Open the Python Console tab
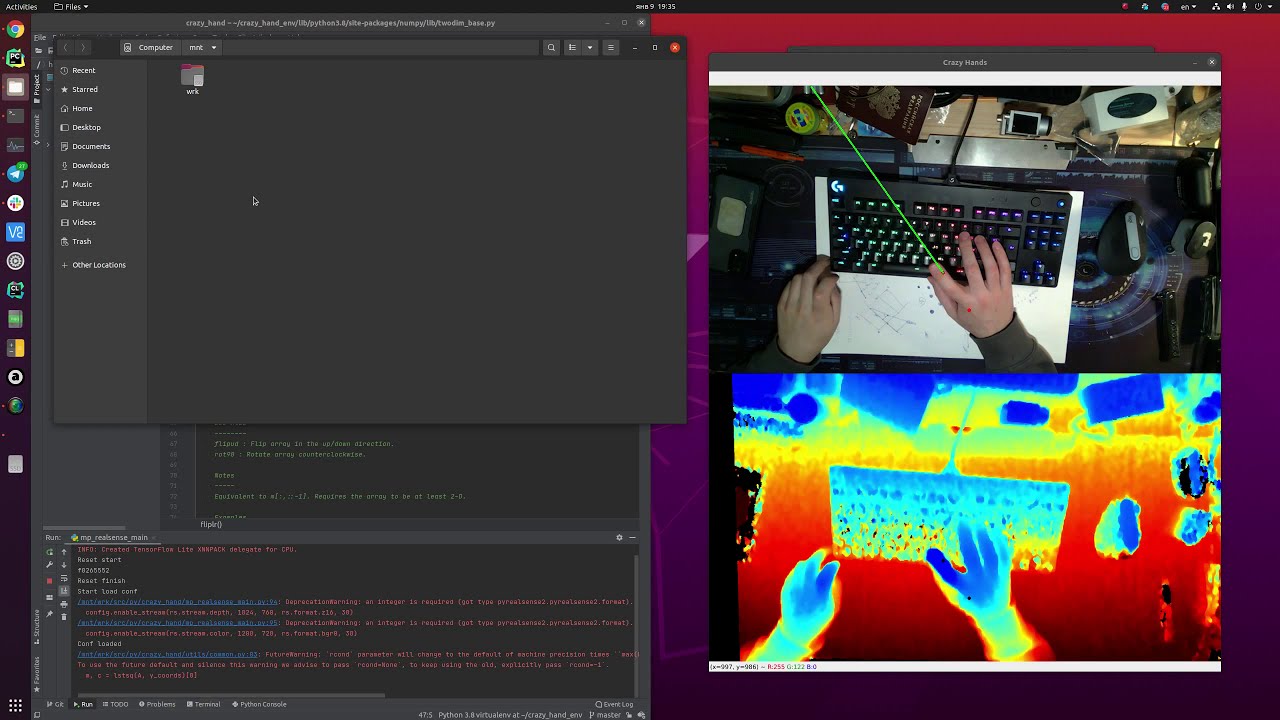This screenshot has width=1280, height=720. click(x=259, y=704)
